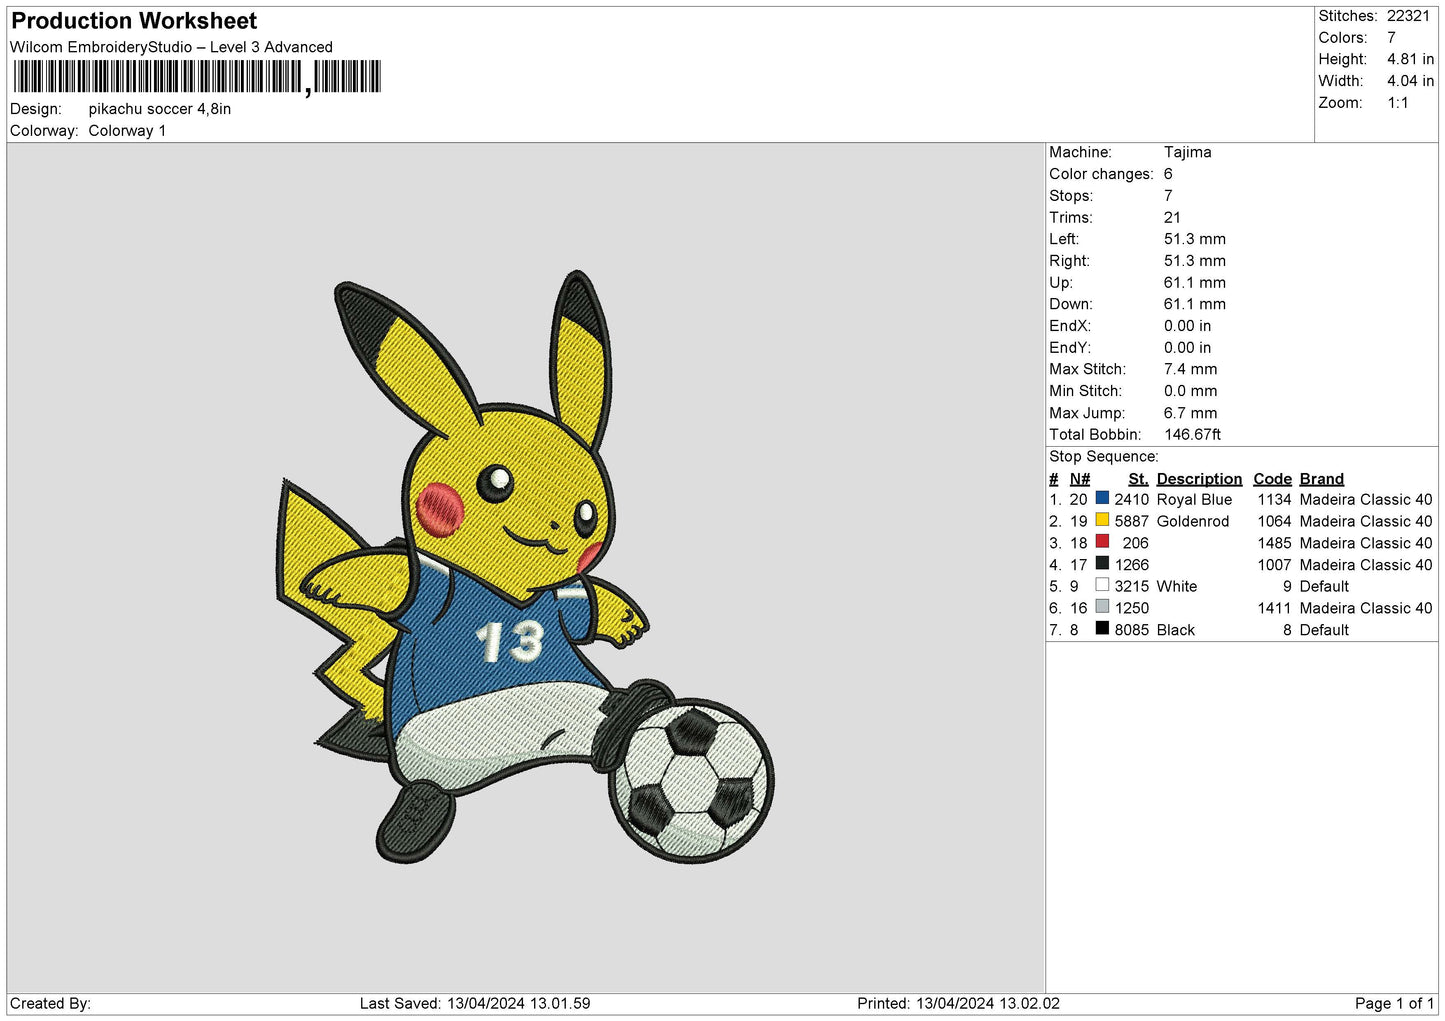
Task: Click the barcode under the worksheet title
Action: (x=197, y=77)
